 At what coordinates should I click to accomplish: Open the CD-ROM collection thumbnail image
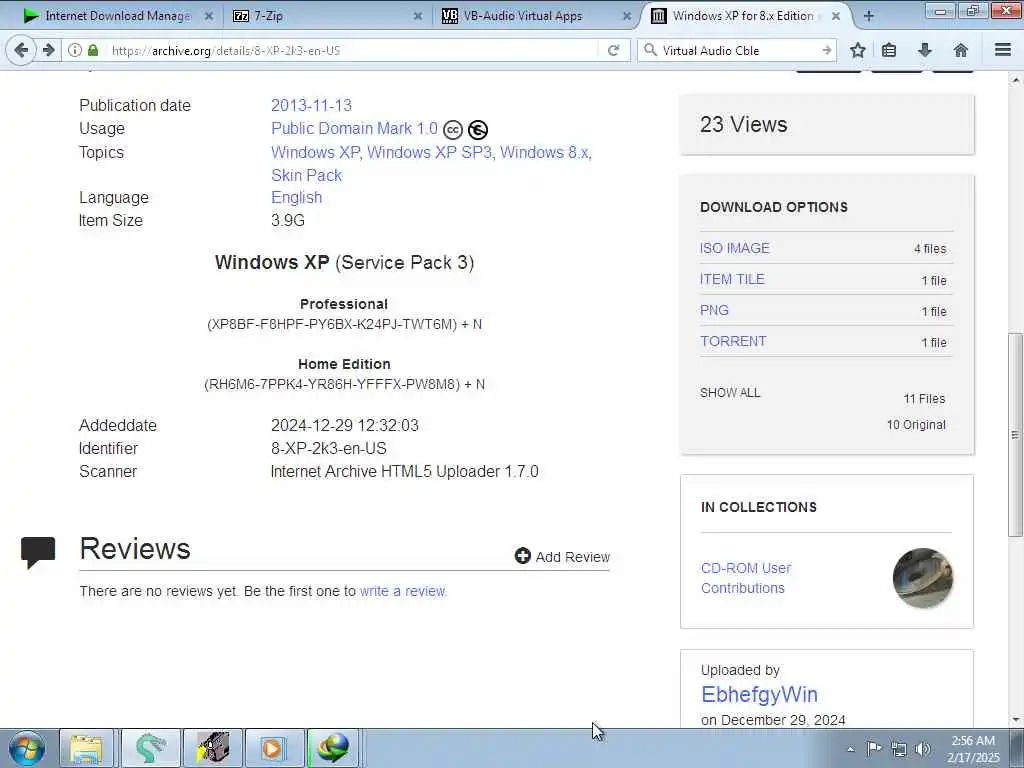[923, 578]
